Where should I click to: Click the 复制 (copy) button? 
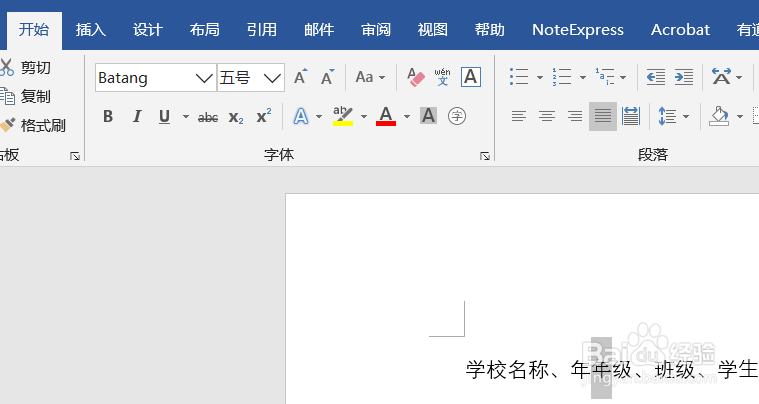(25, 96)
